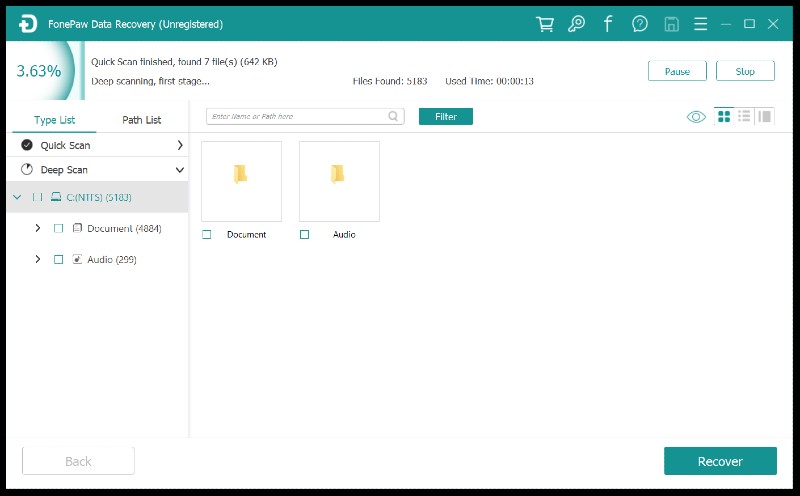Open the Filter options
This screenshot has height=496, width=800.
(x=445, y=116)
